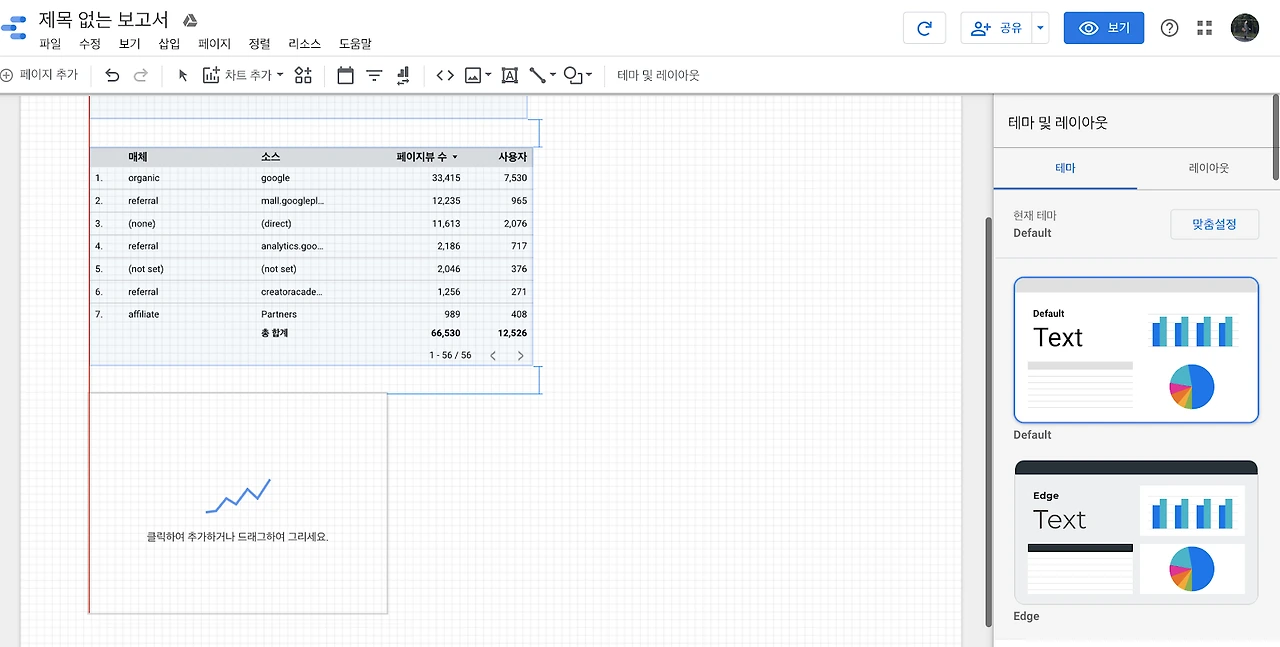The image size is (1280, 647).
Task: Click the redo arrow icon
Action: [x=141, y=75]
